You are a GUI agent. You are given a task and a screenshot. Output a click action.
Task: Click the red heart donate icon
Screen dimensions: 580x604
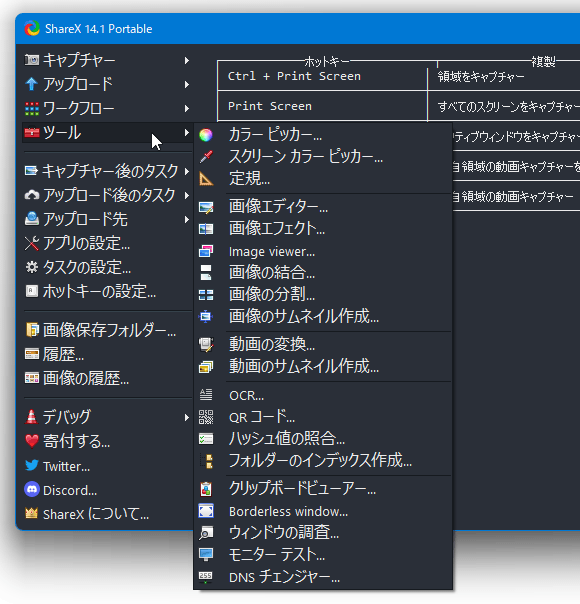32,441
